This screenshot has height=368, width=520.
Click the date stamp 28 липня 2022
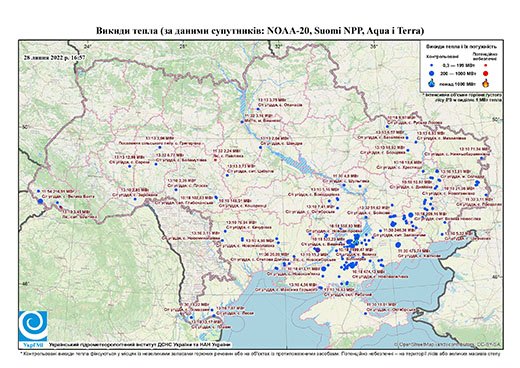point(54,57)
